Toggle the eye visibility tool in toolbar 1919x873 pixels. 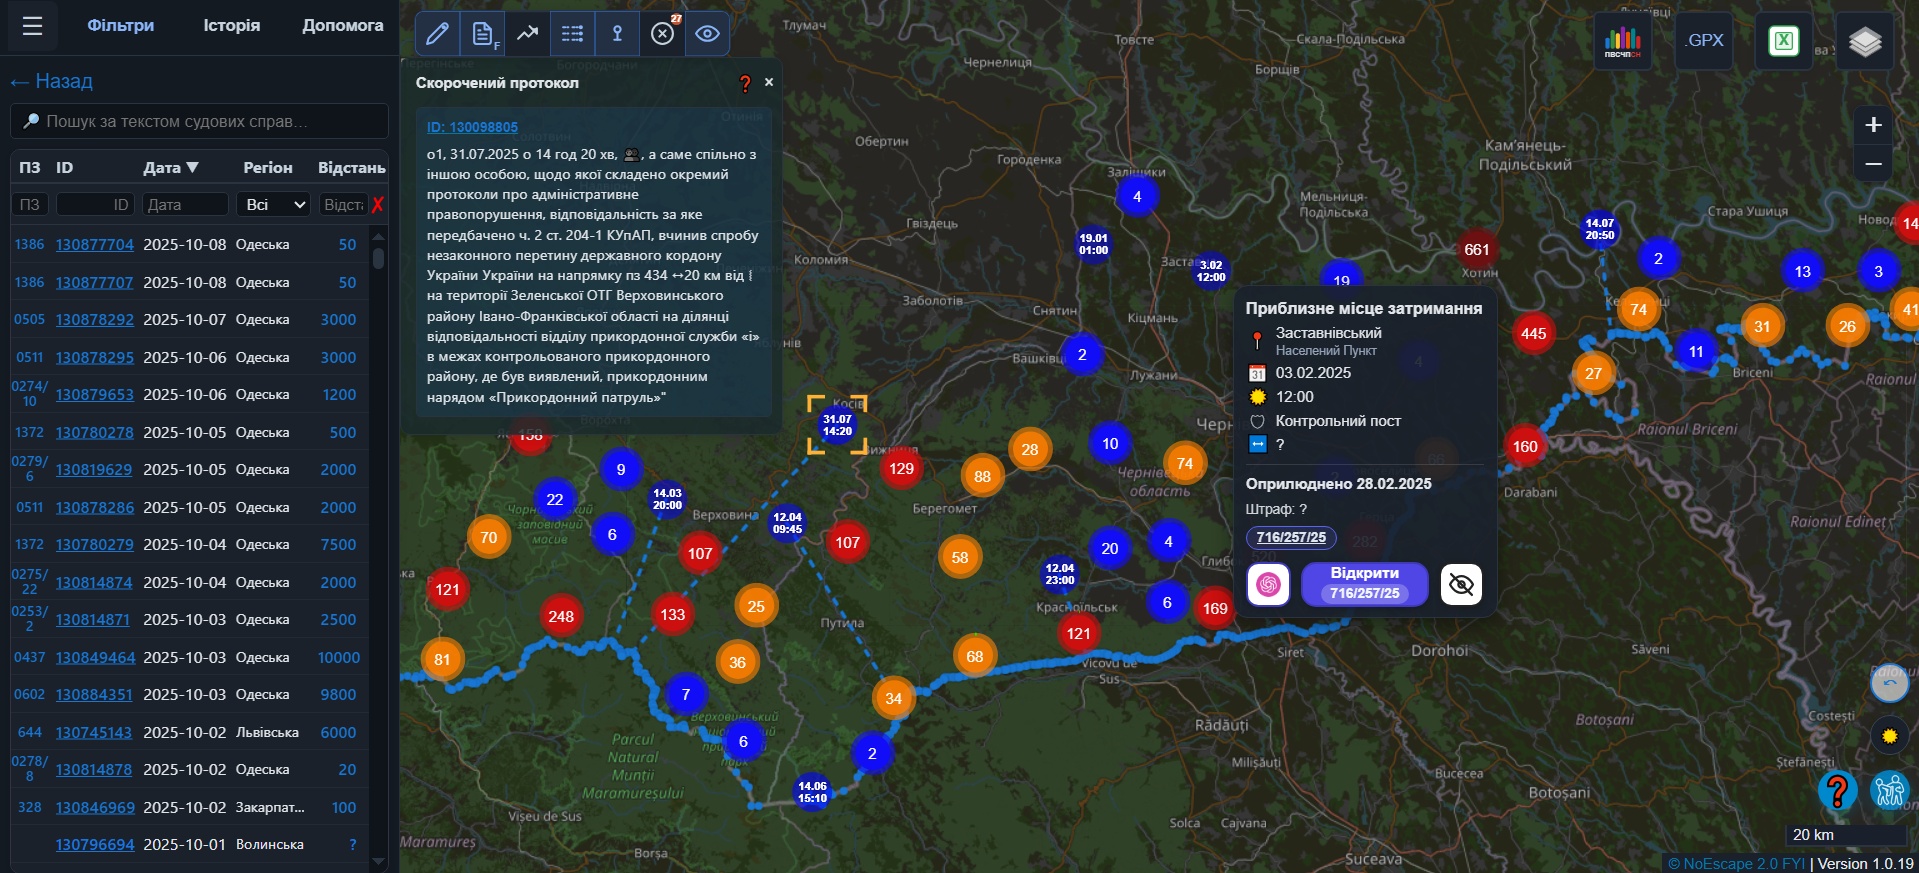click(707, 34)
